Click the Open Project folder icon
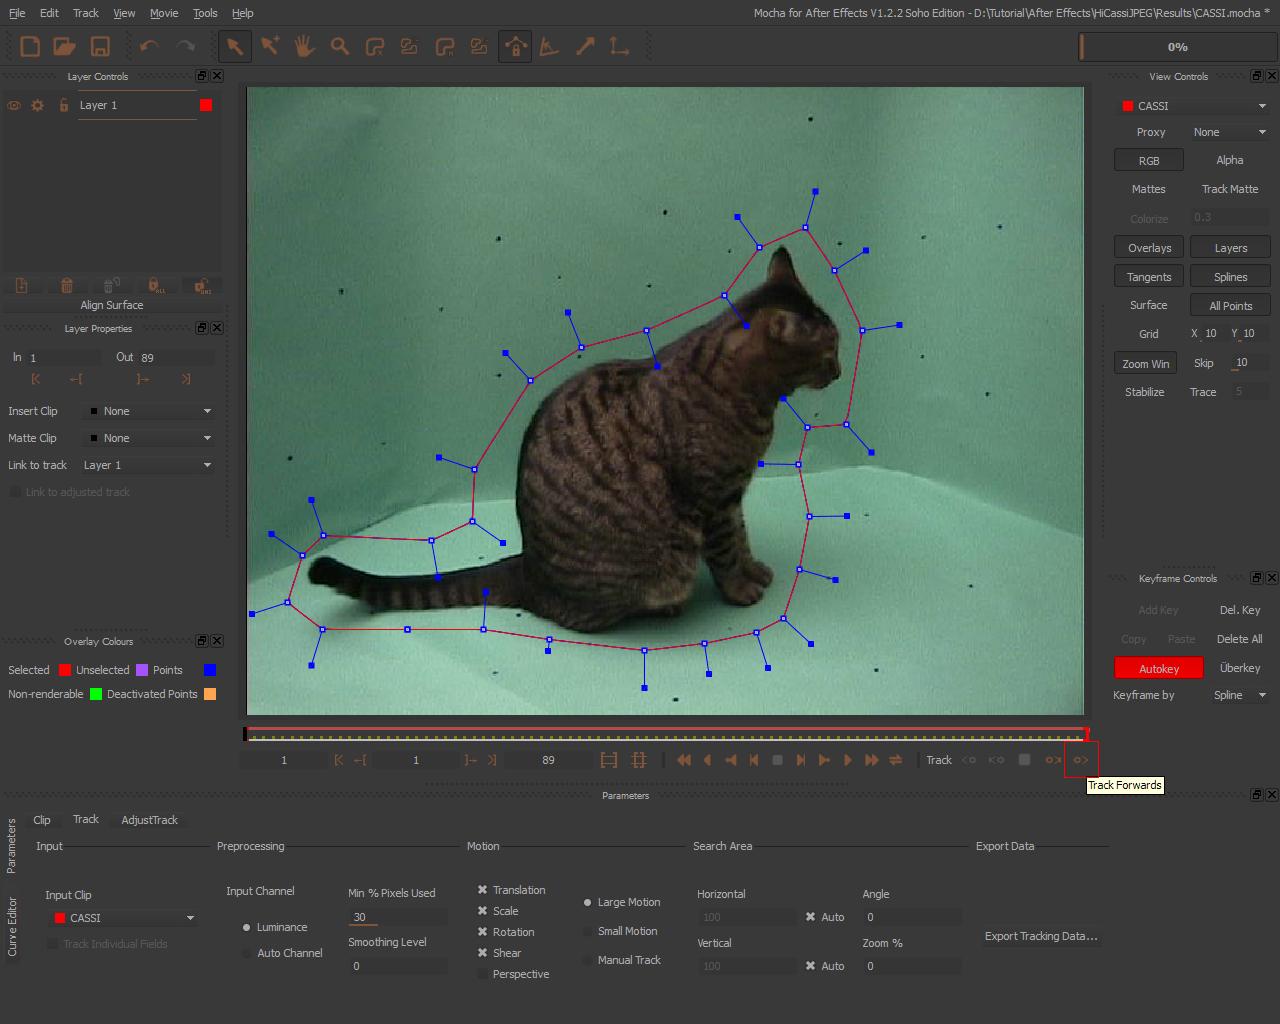This screenshot has width=1280, height=1024. pyautogui.click(x=65, y=46)
